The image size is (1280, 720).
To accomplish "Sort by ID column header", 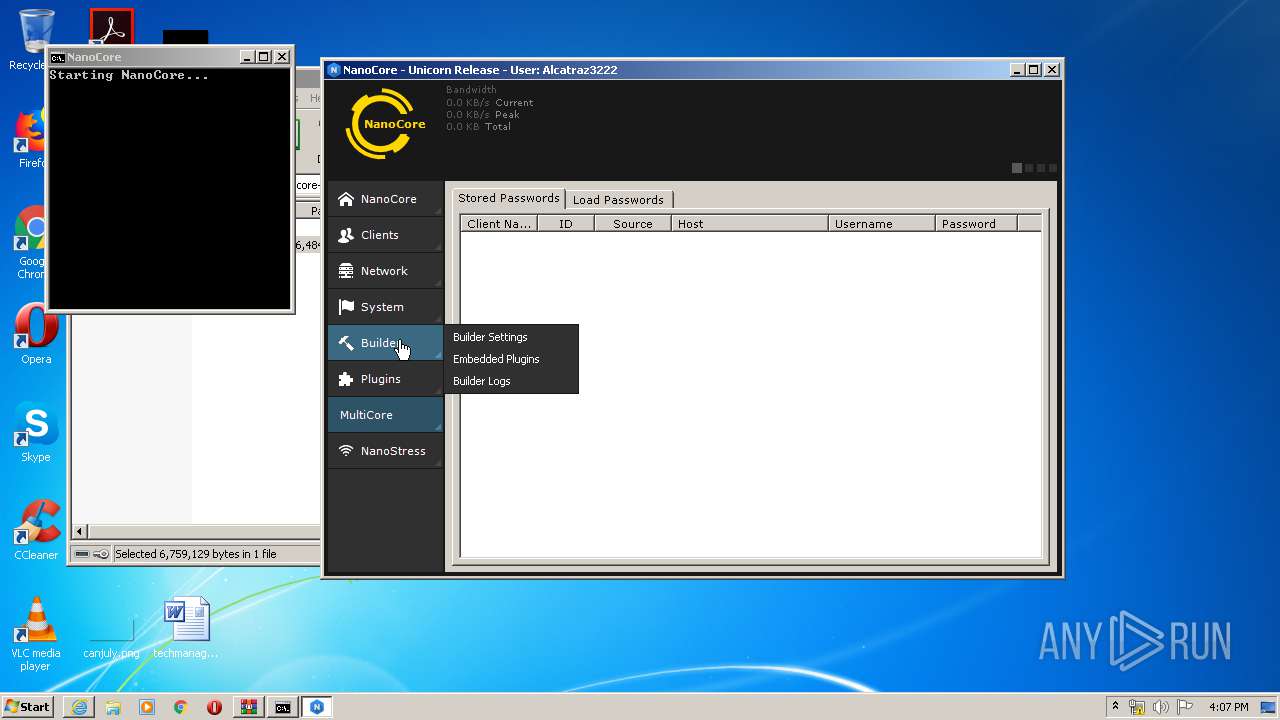I will 566,224.
